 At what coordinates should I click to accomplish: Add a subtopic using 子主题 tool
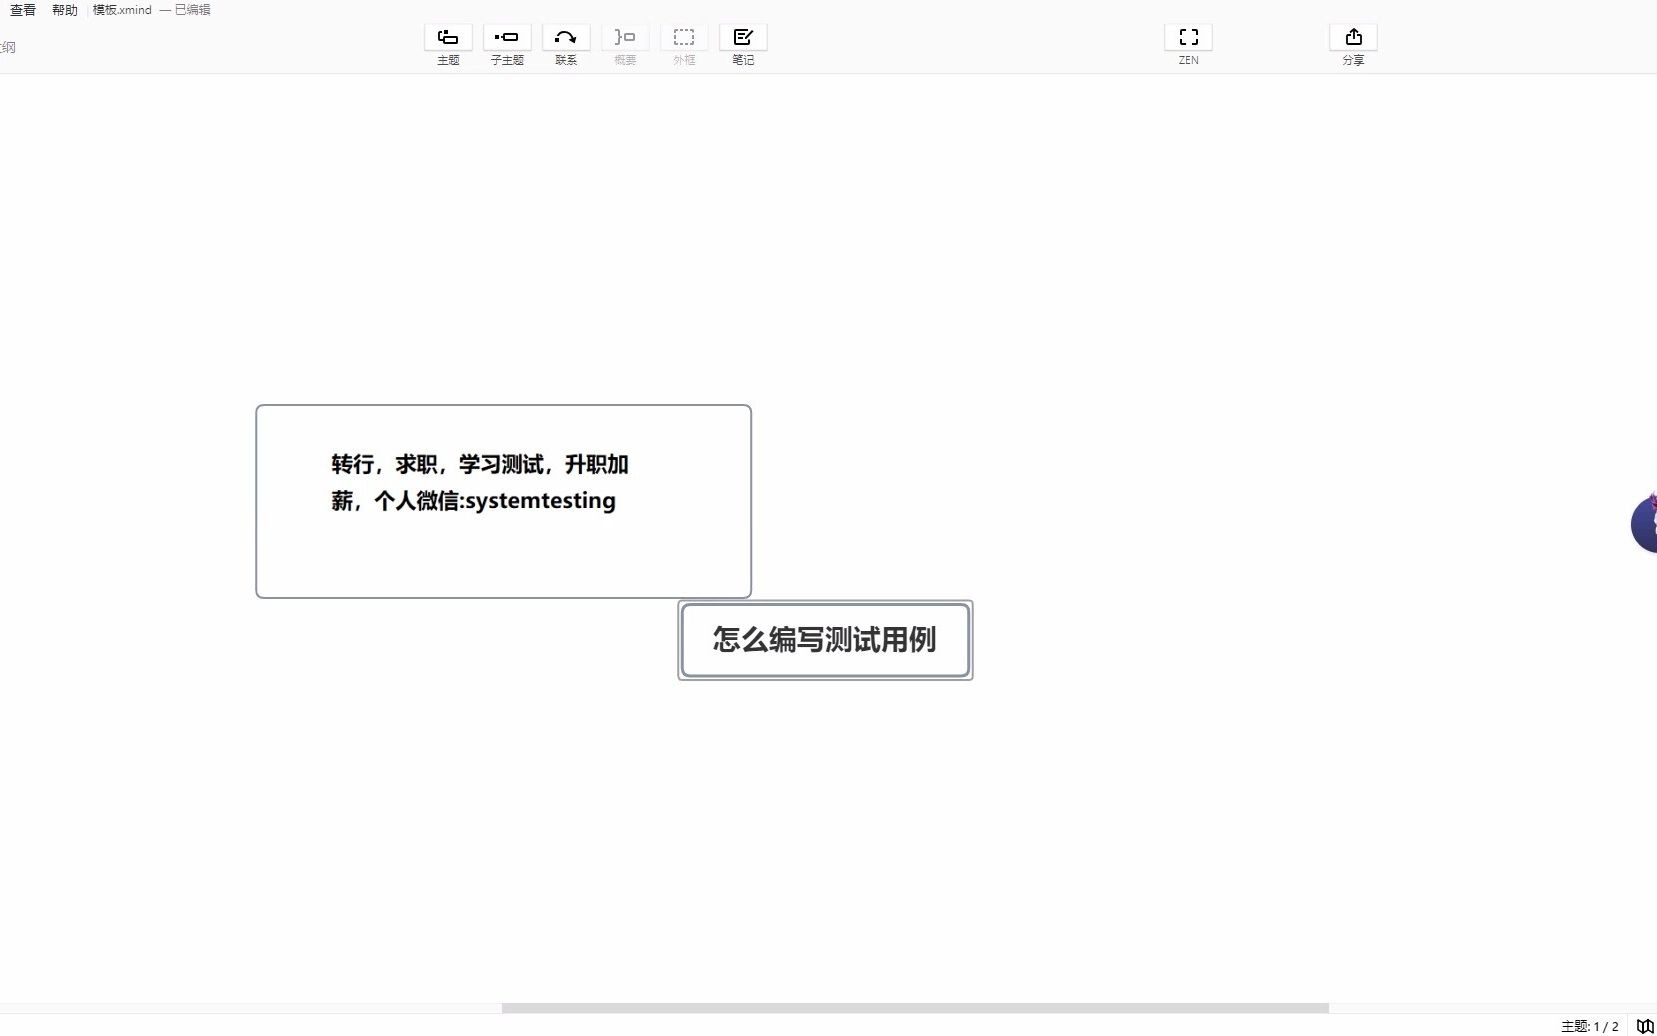point(506,44)
